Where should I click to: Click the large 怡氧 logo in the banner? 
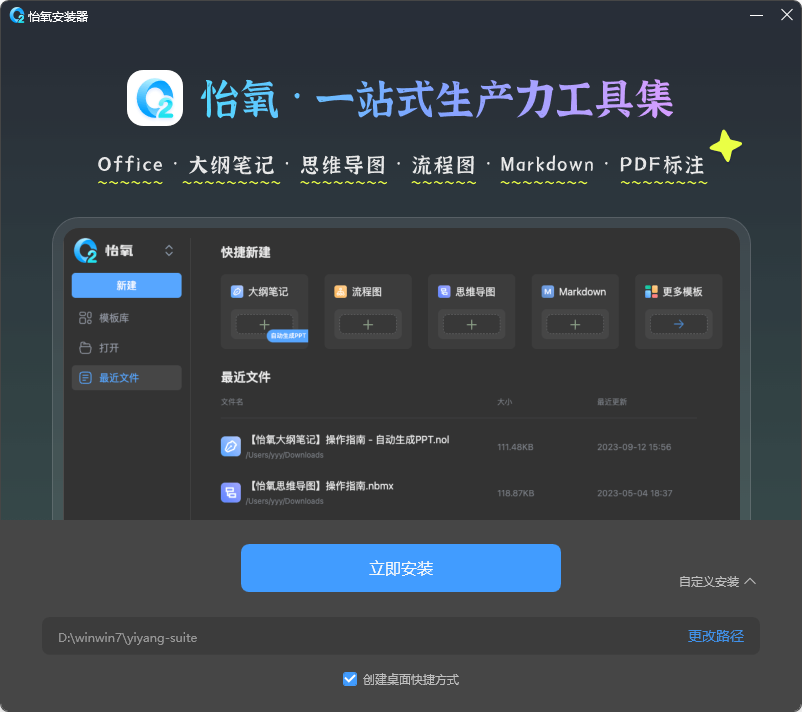tap(154, 98)
